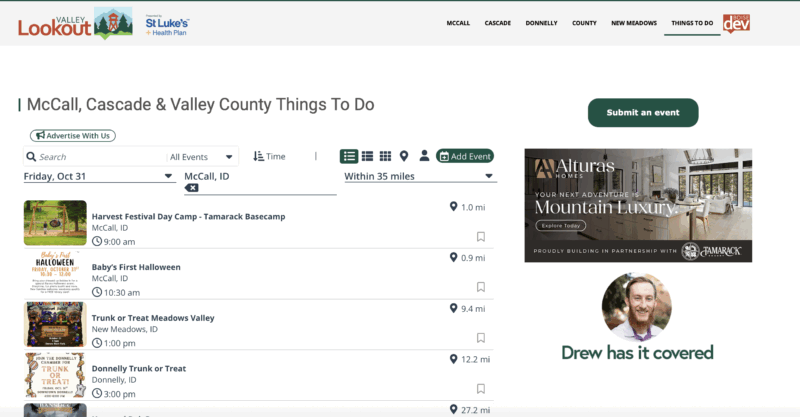Viewport: 800px width, 417px height.
Task: Switch to the grid view icon
Action: (x=386, y=156)
